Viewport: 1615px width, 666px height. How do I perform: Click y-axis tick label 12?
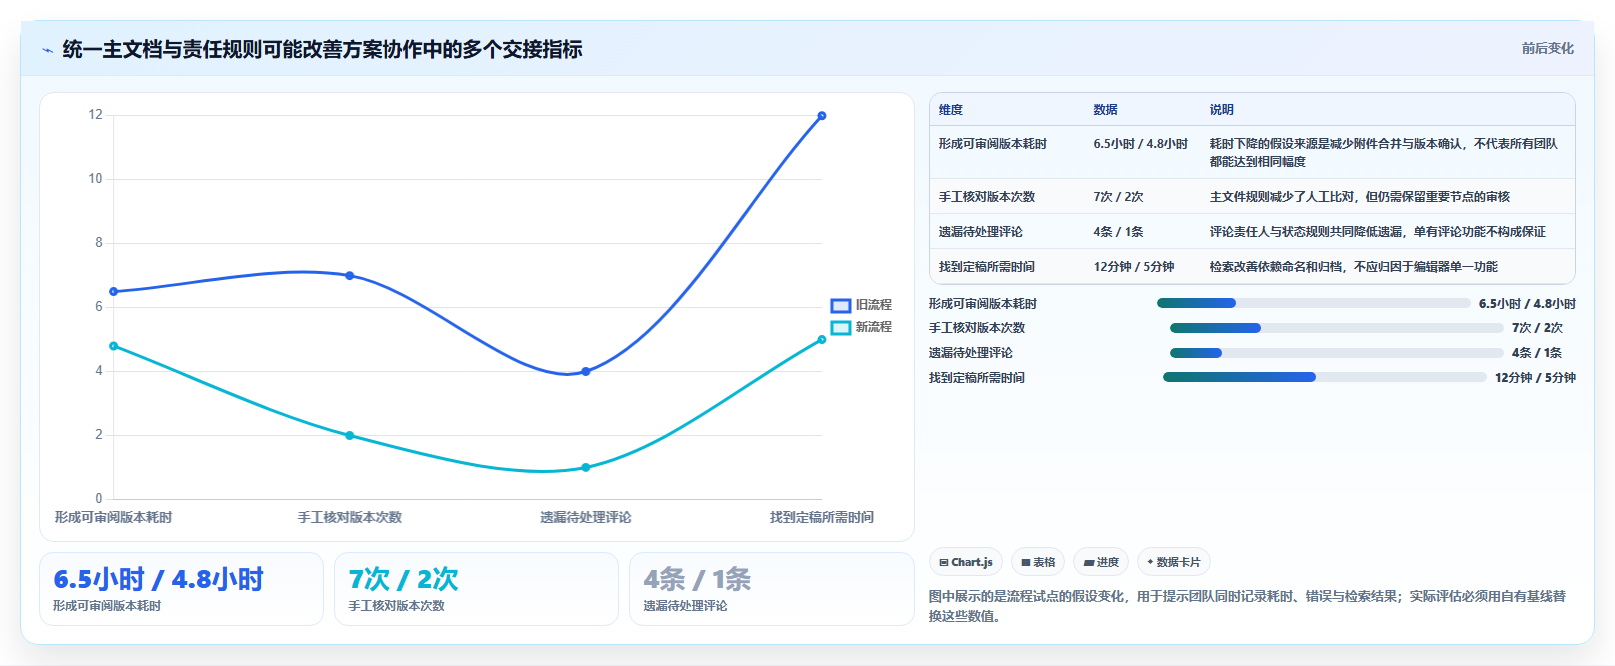coord(96,115)
